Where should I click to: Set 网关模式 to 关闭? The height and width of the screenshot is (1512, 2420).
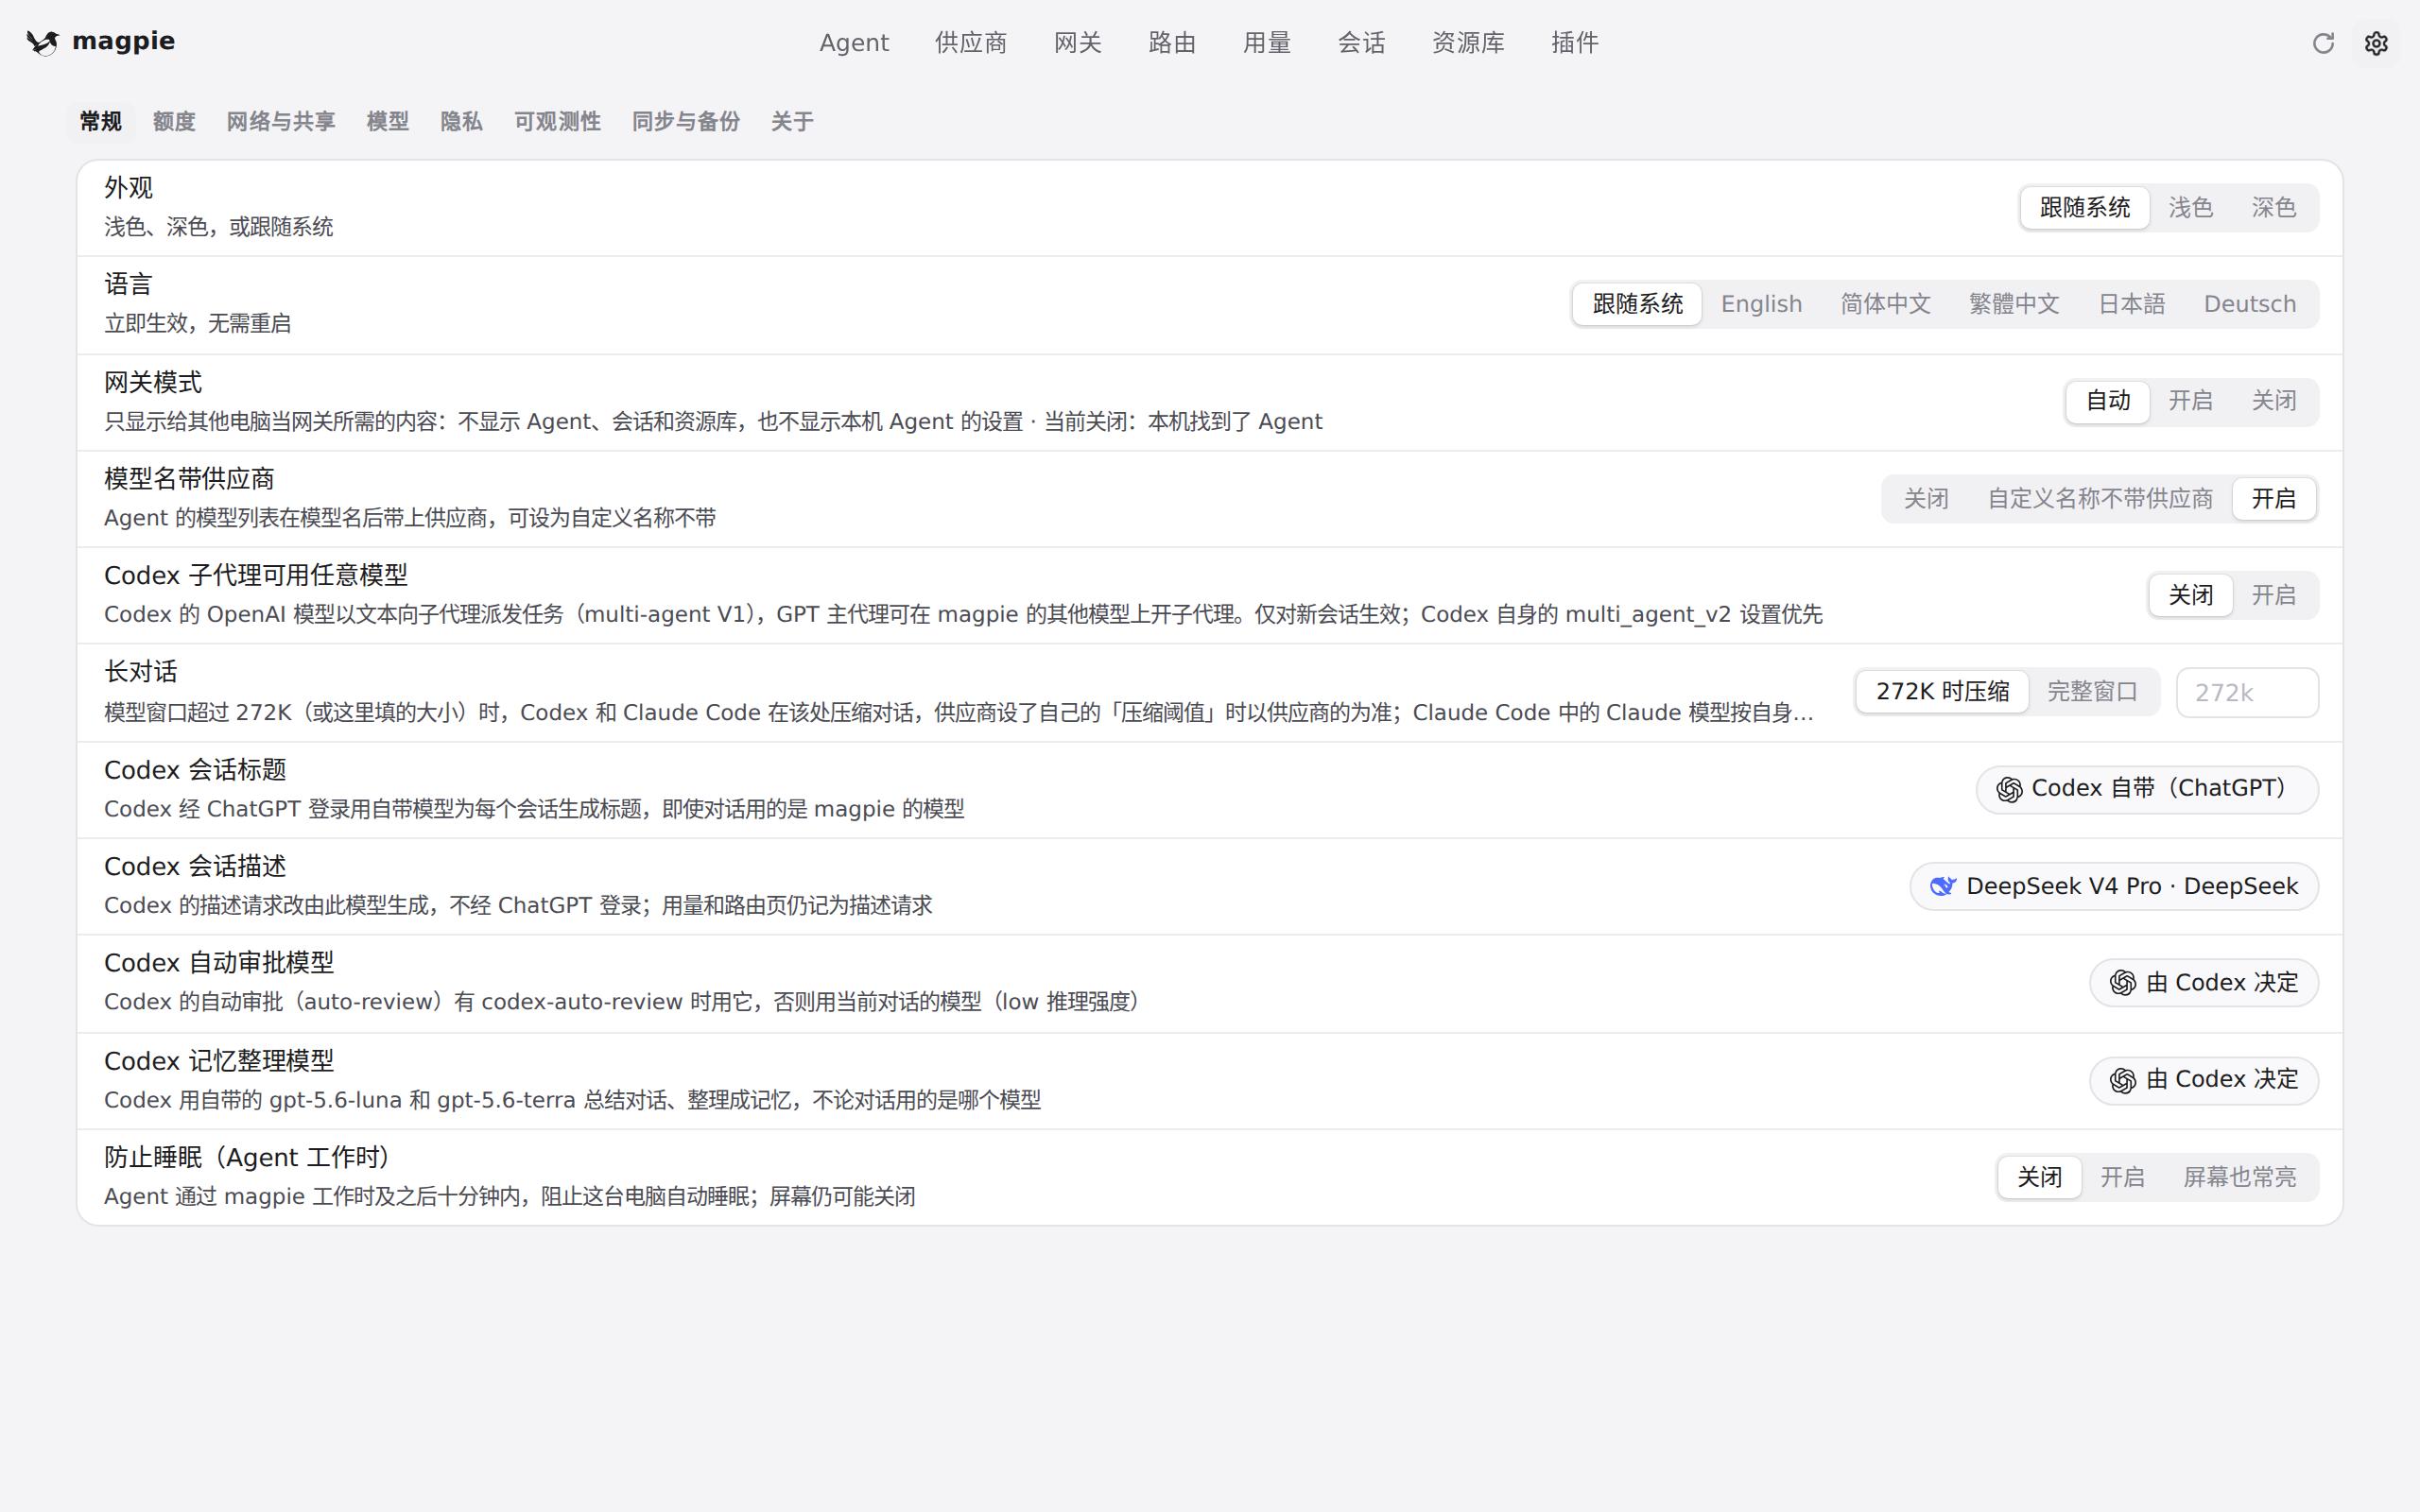[x=2273, y=401]
